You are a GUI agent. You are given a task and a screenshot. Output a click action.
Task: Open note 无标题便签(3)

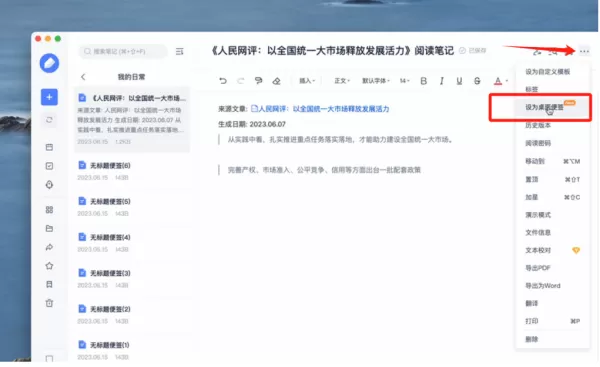(x=132, y=279)
